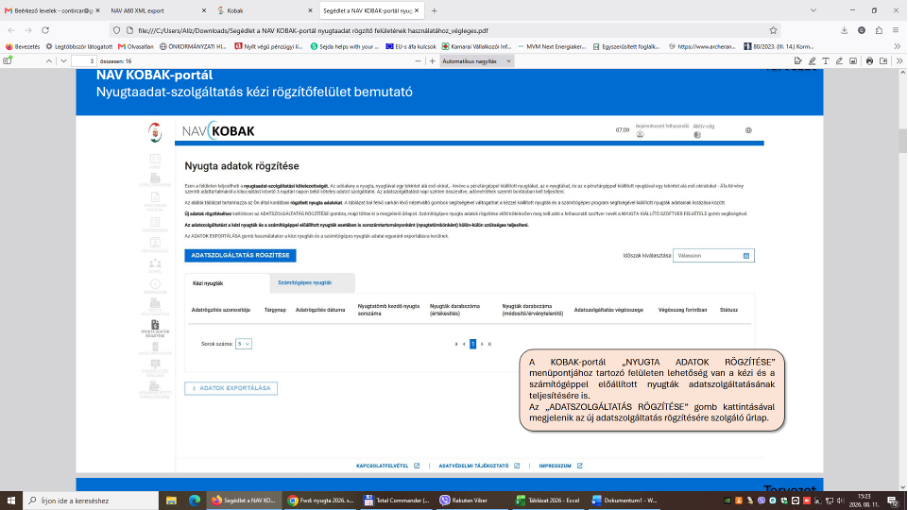Zoom in the PDF document
Screen dimensions: 908x510
432,61
